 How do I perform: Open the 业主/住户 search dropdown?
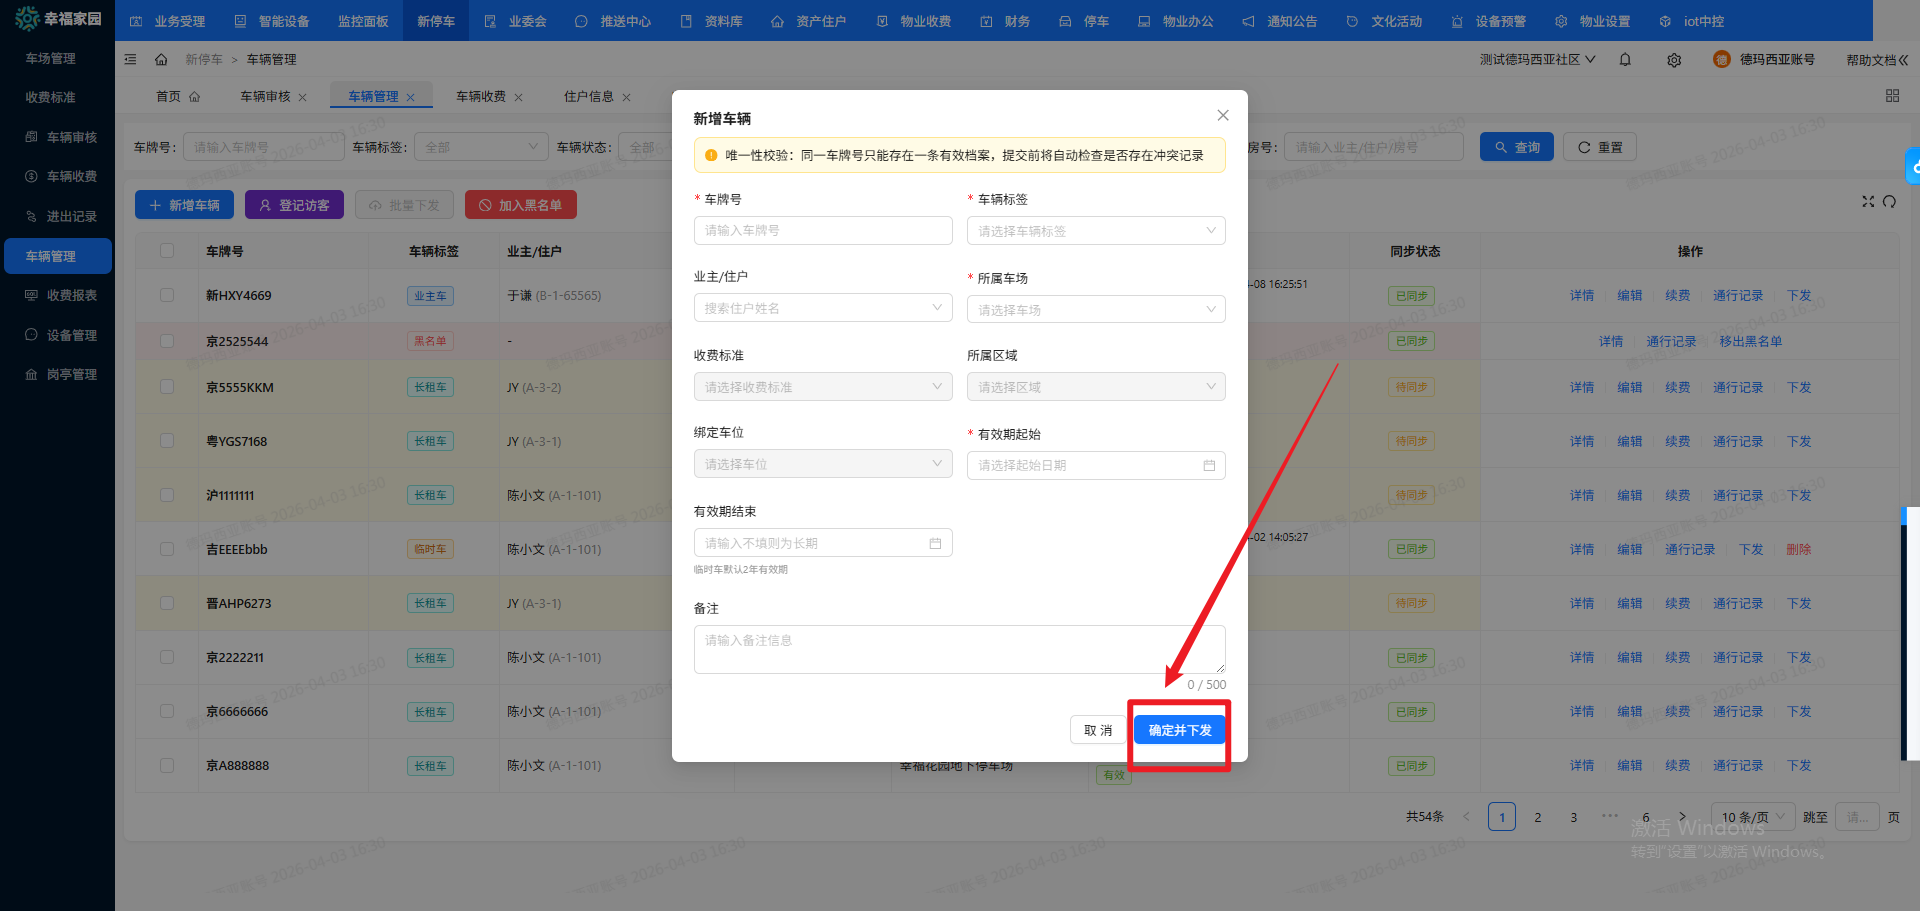point(822,308)
